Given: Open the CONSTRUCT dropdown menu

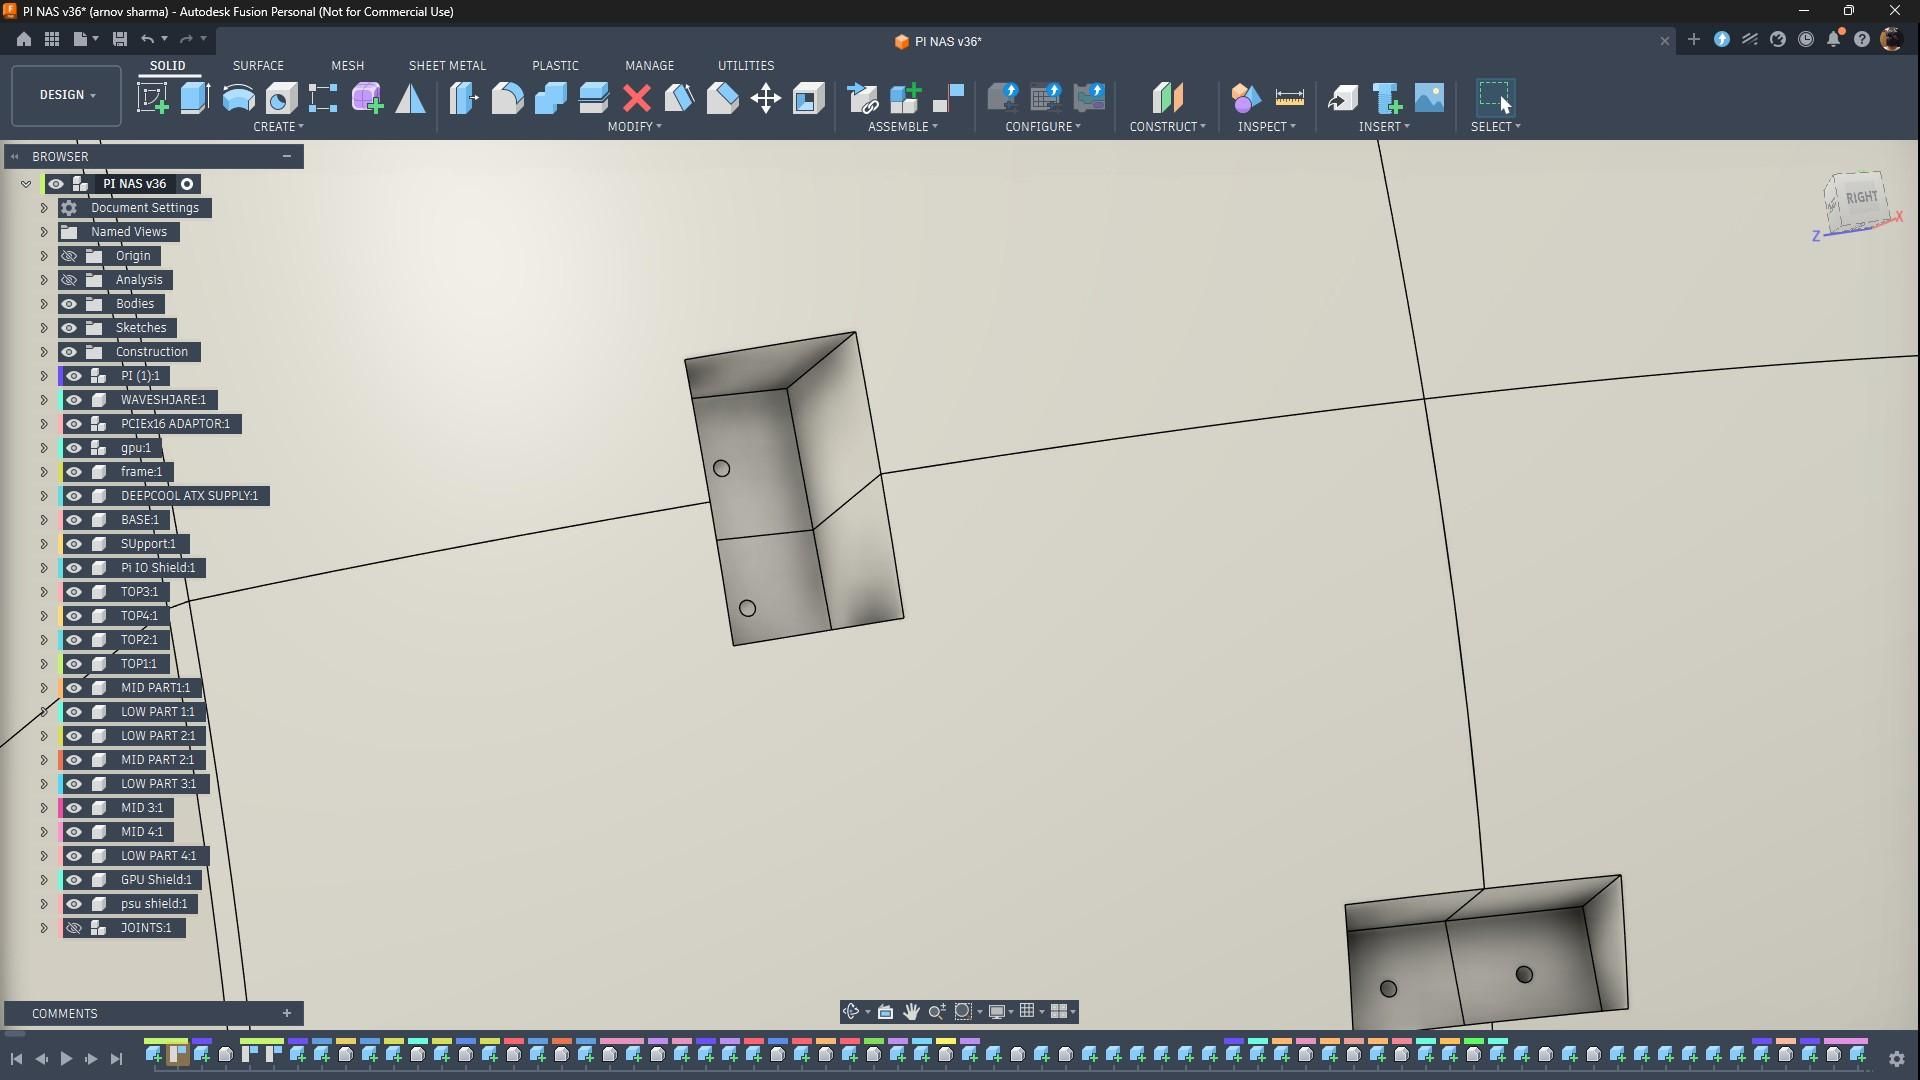Looking at the screenshot, I should coord(1167,127).
